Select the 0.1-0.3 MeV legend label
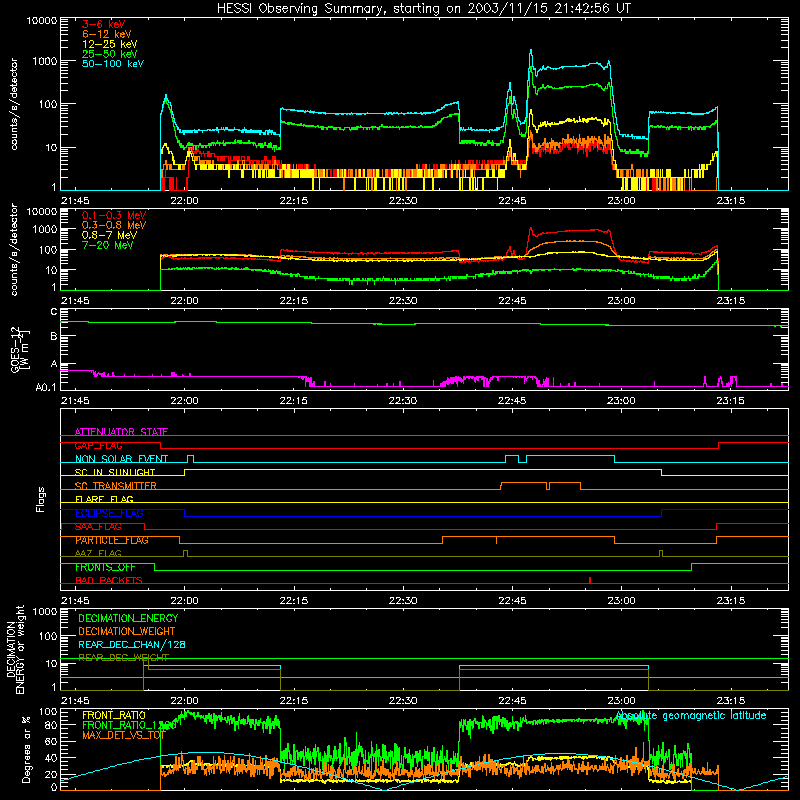800x800 pixels. 114,215
